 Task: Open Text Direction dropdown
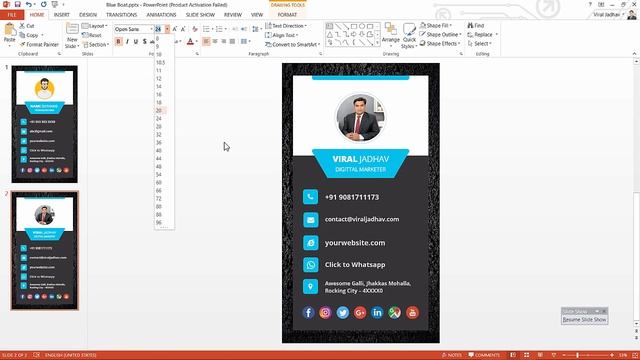(x=286, y=25)
